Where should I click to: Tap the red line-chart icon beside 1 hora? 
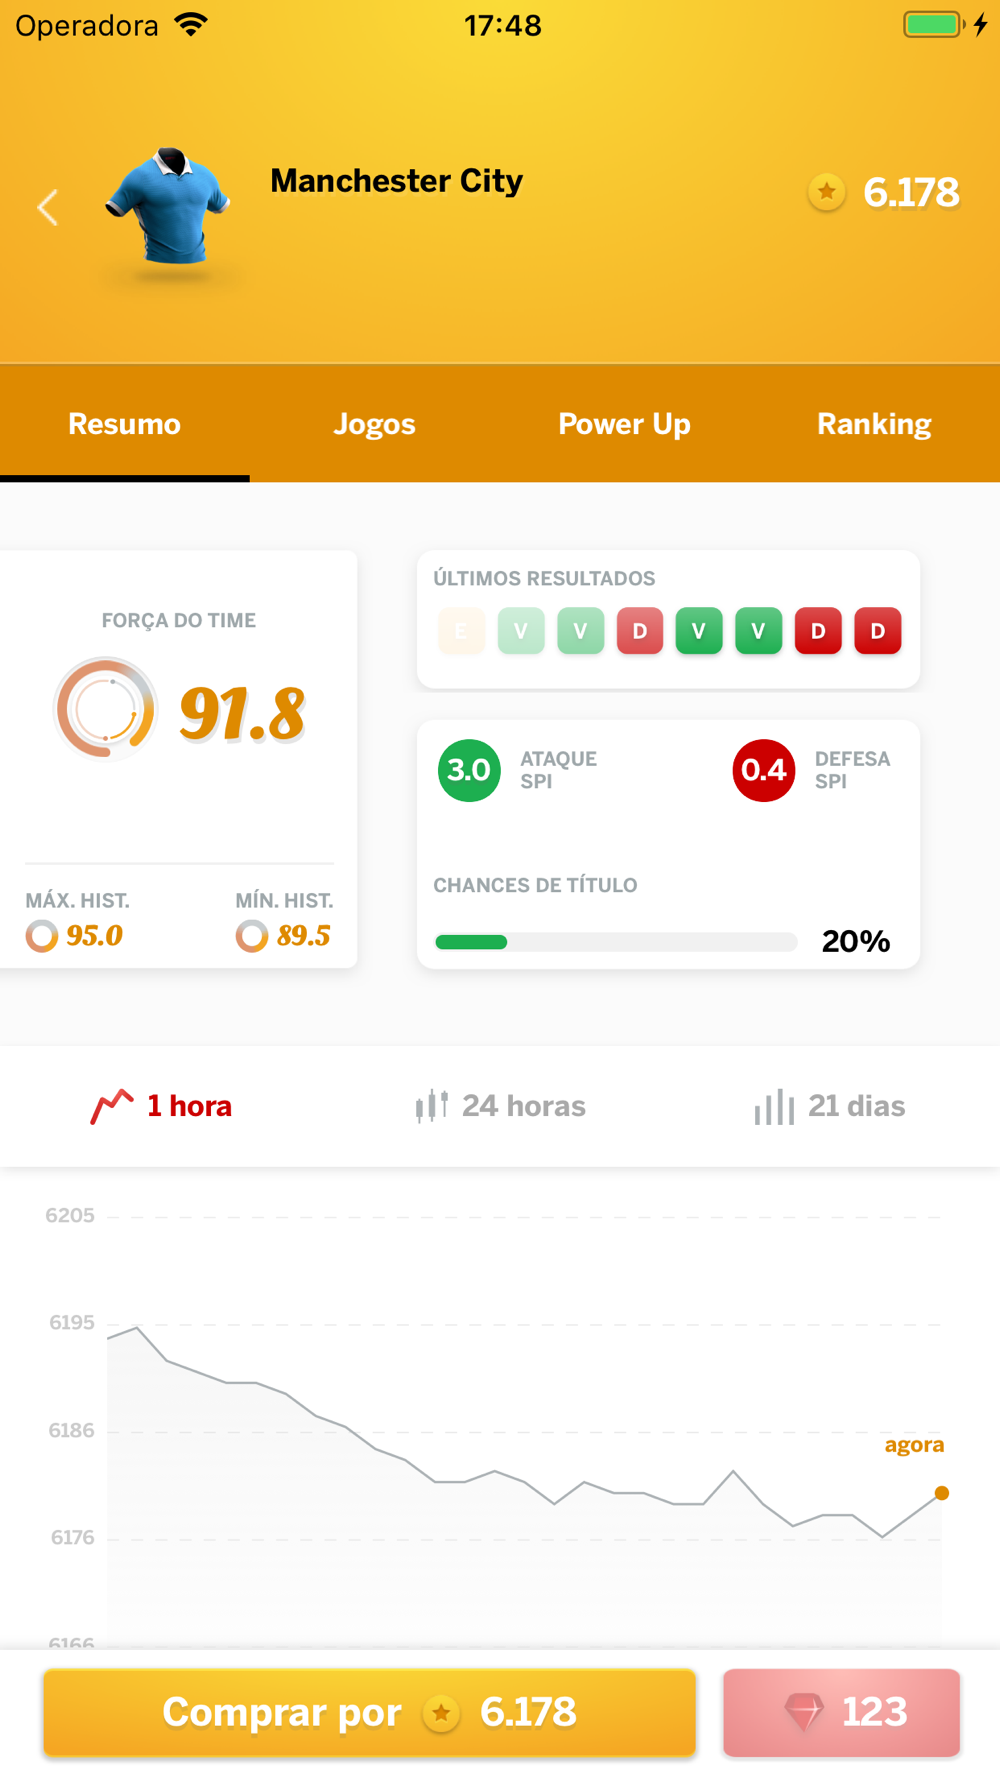pos(112,1106)
